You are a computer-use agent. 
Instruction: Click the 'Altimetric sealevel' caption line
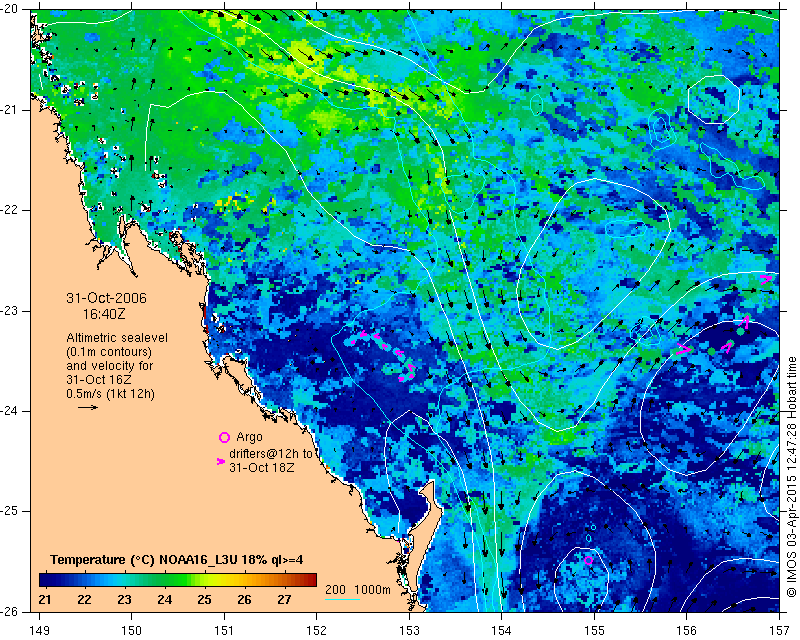(117, 338)
